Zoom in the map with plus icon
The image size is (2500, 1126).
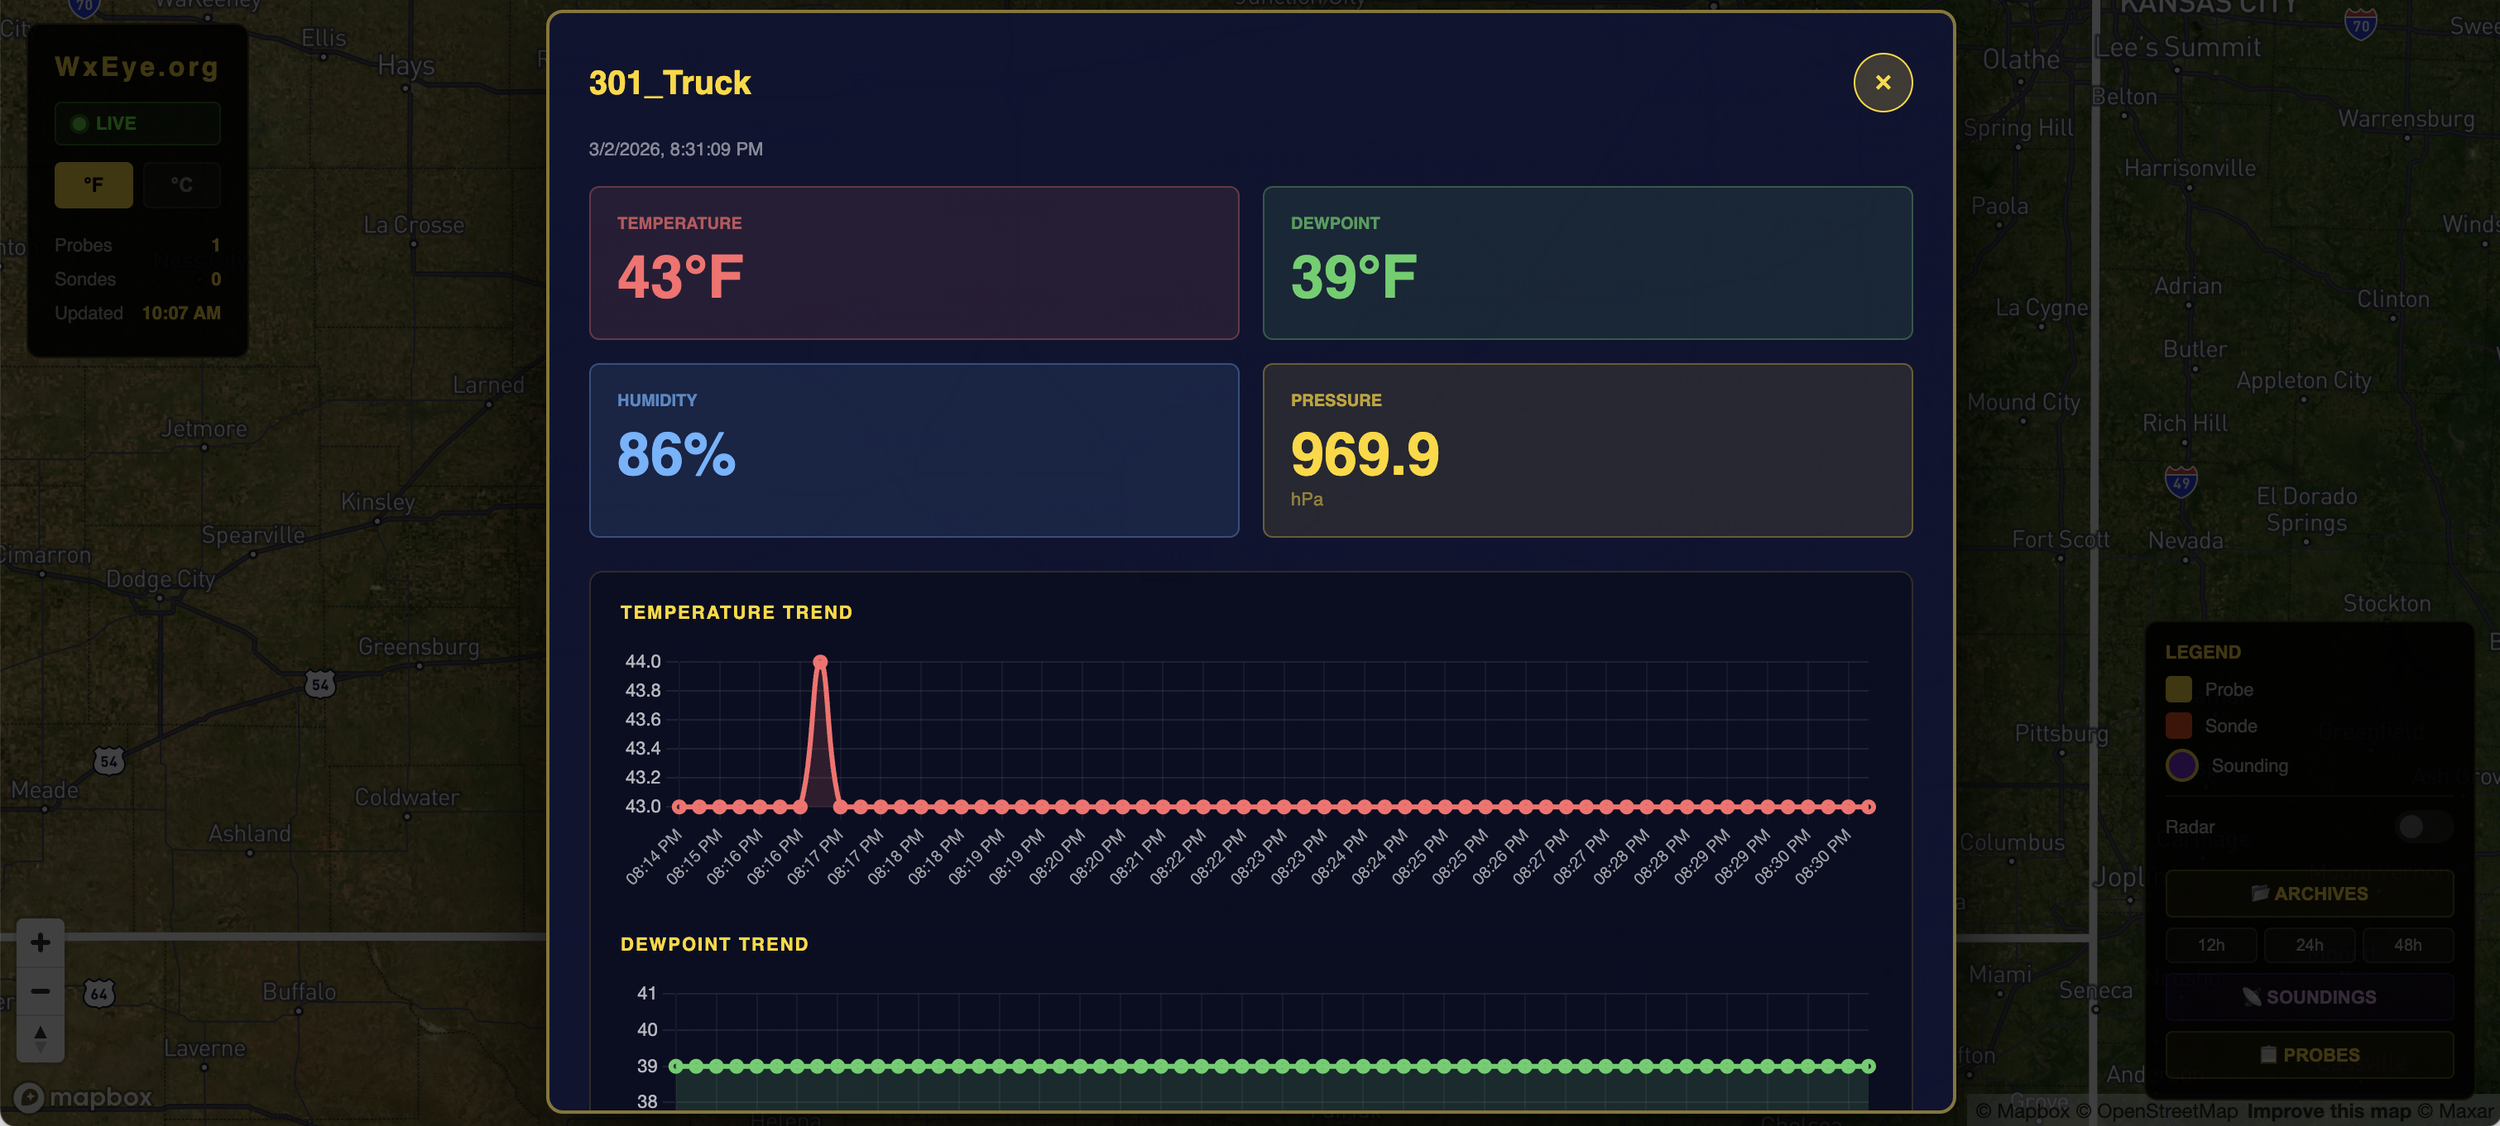(x=40, y=942)
